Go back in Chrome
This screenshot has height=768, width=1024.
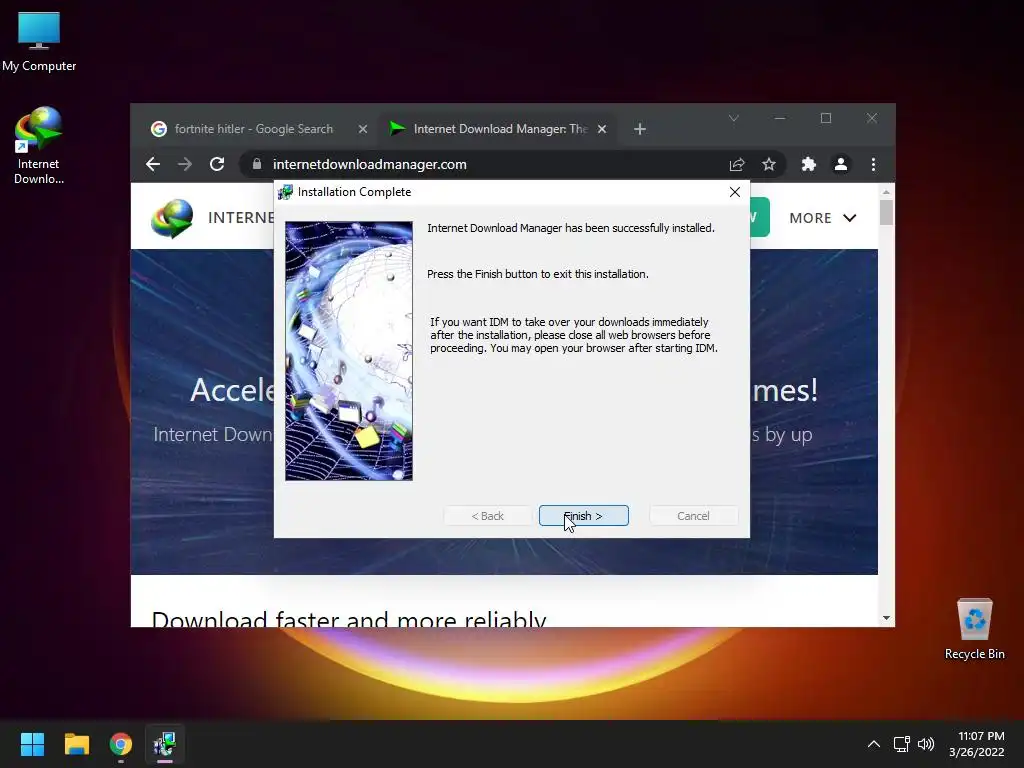tap(153, 164)
